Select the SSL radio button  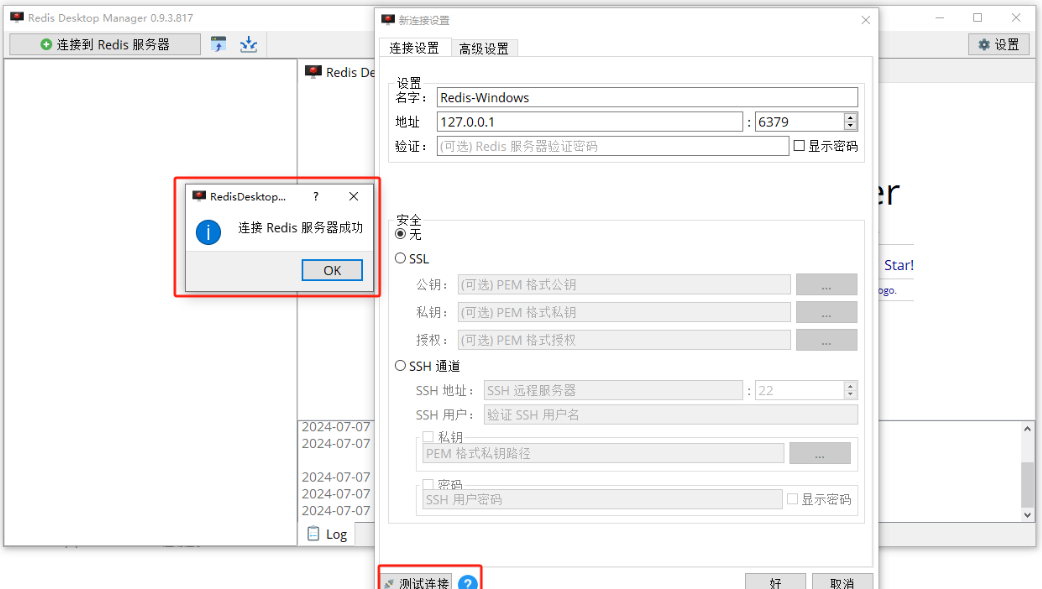(x=400, y=258)
